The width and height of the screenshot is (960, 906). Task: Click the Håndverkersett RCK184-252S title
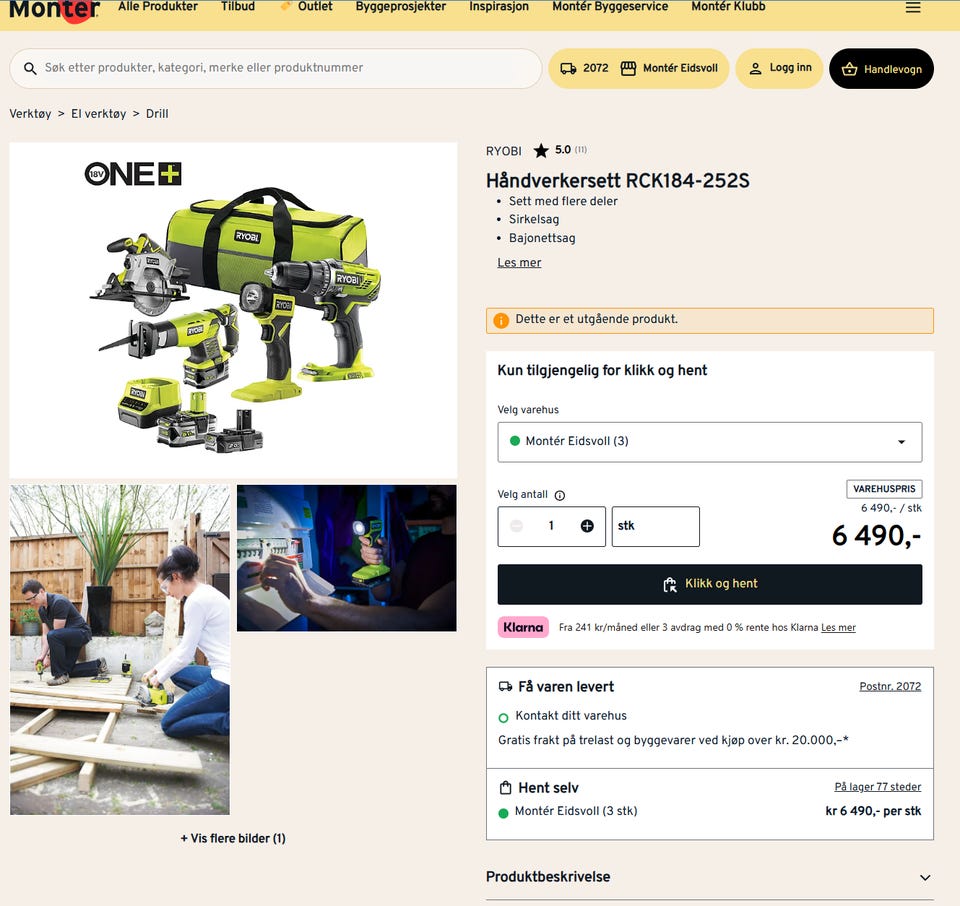(x=617, y=181)
